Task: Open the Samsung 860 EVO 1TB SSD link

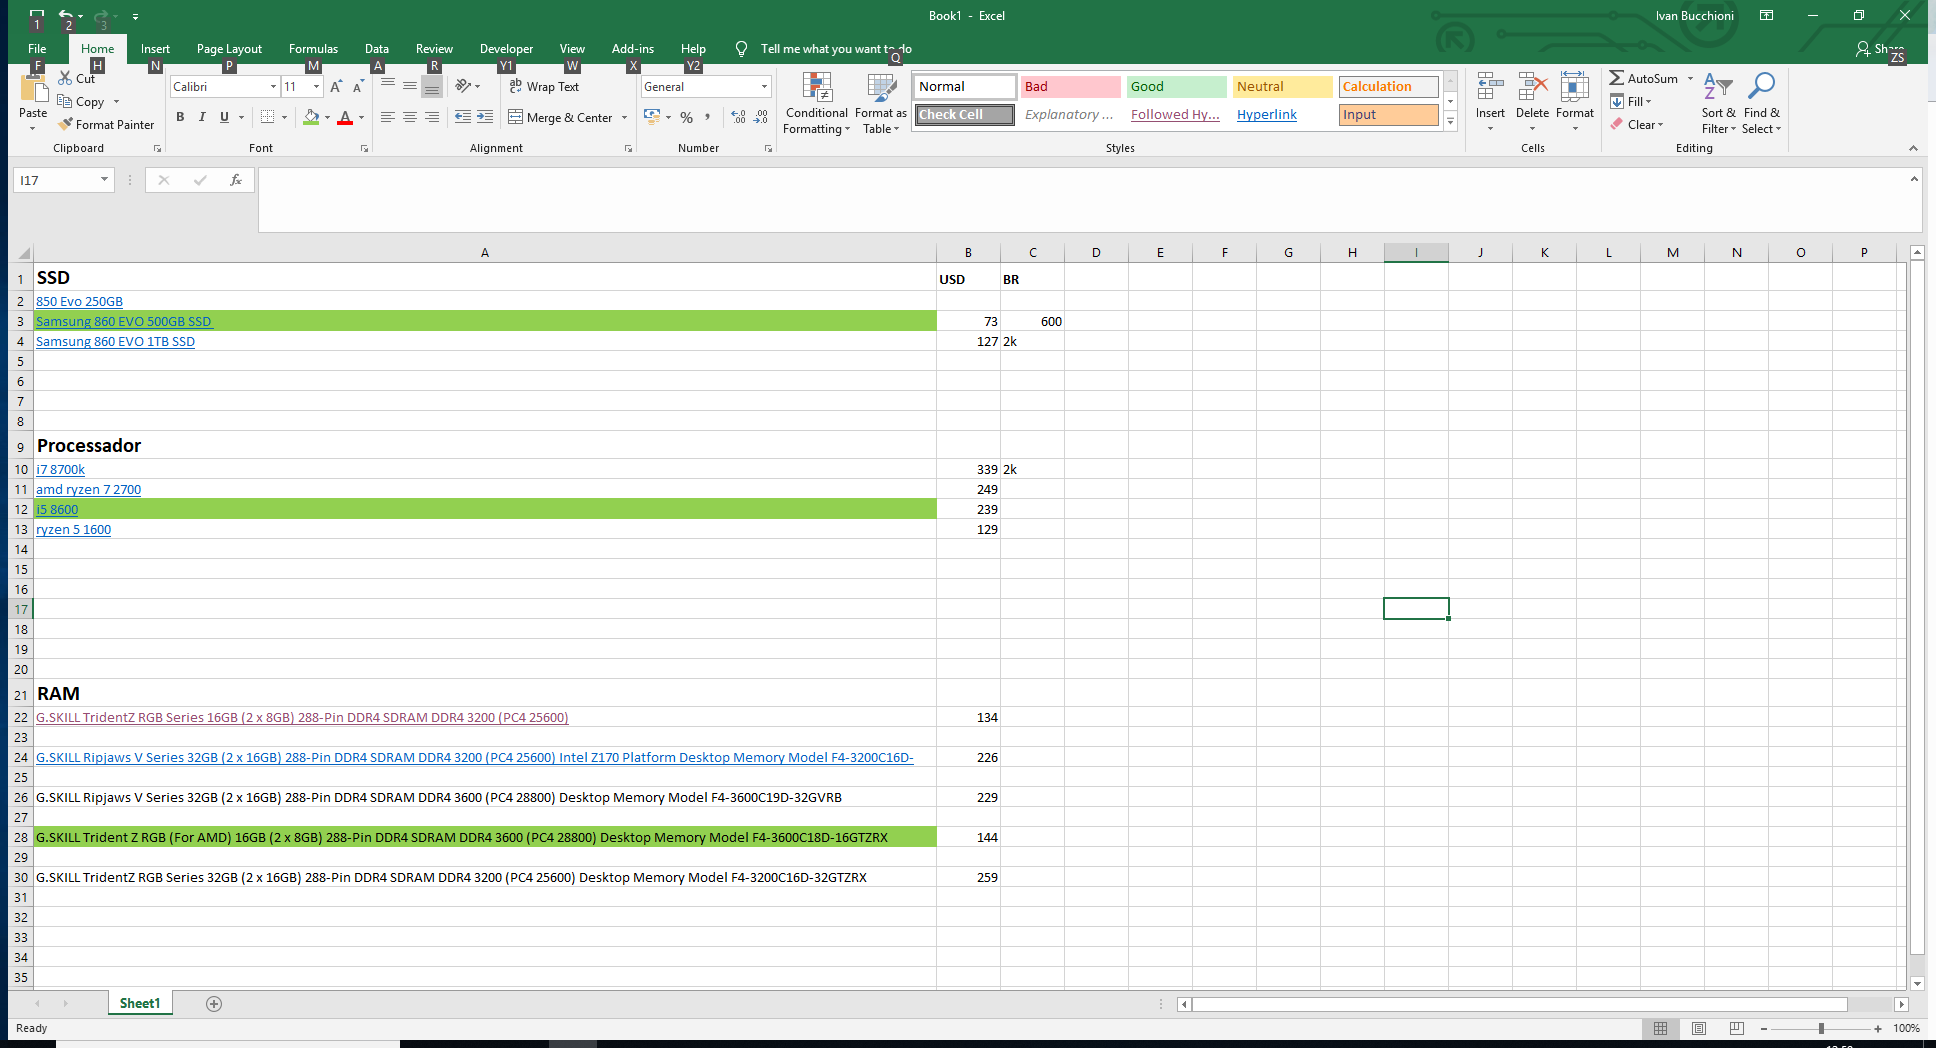Action: [115, 341]
